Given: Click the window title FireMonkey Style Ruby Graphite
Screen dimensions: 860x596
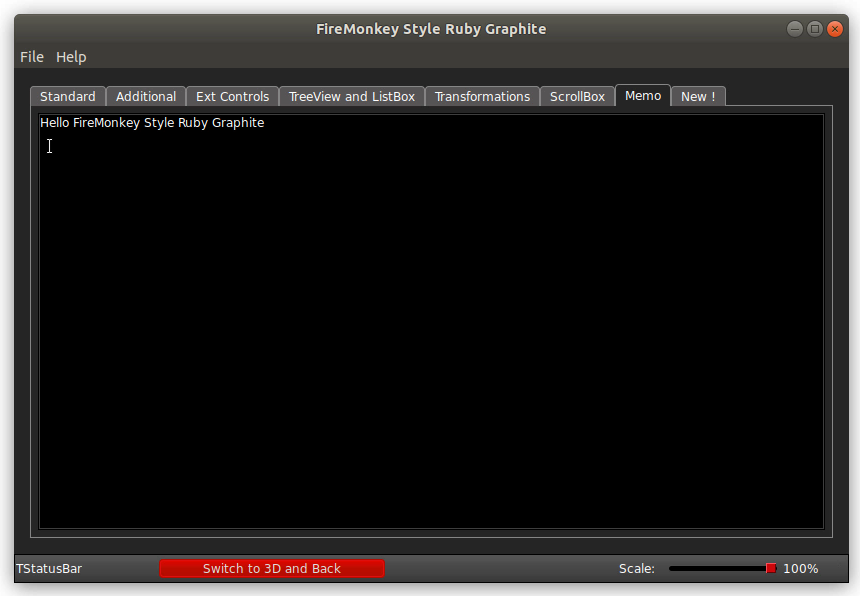Looking at the screenshot, I should (431, 29).
